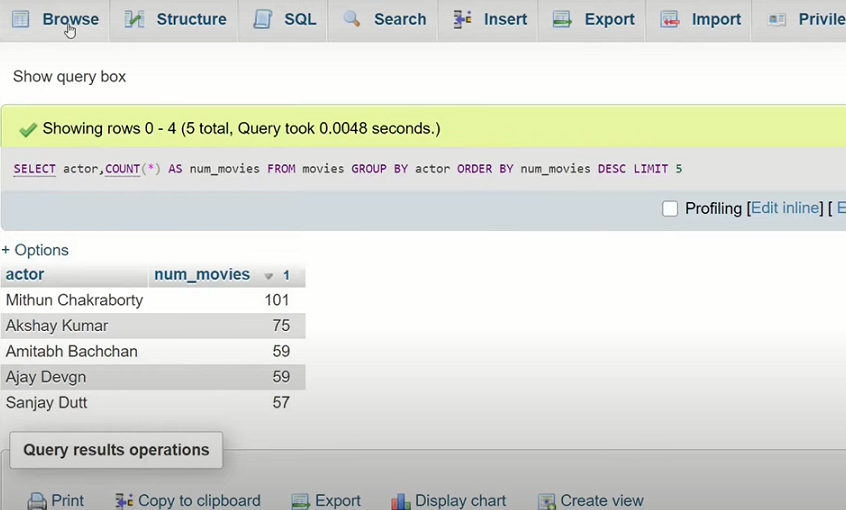Image resolution: width=846 pixels, height=510 pixels.
Task: Click Copy to clipboard link
Action: pyautogui.click(x=199, y=501)
